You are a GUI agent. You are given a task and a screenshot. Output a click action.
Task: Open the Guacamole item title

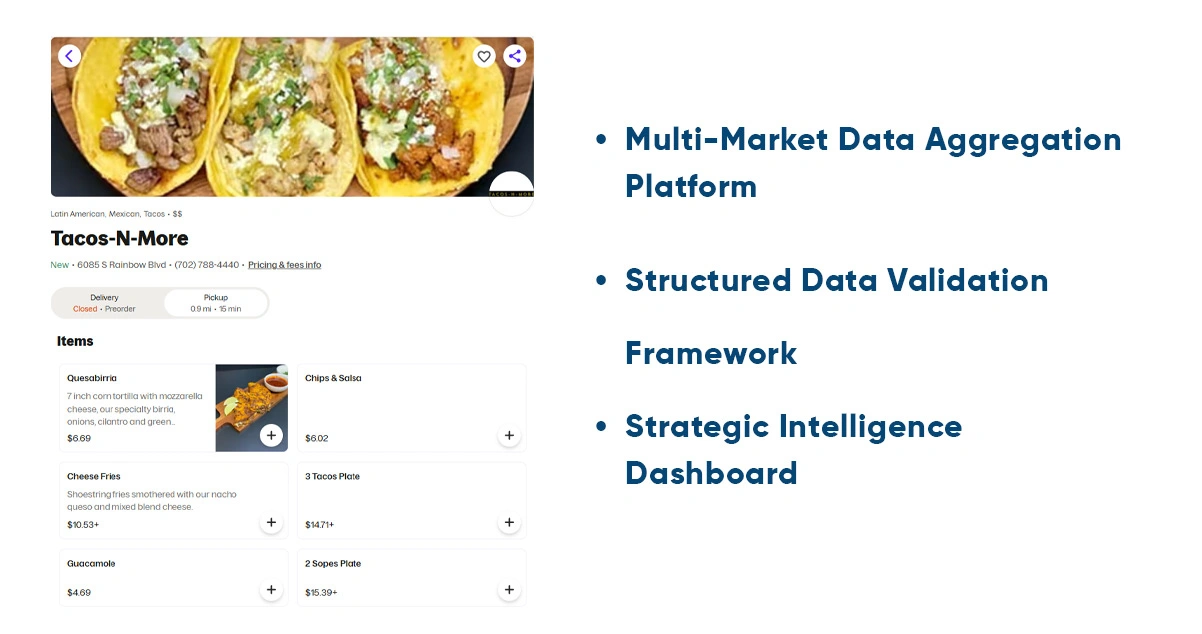click(91, 564)
